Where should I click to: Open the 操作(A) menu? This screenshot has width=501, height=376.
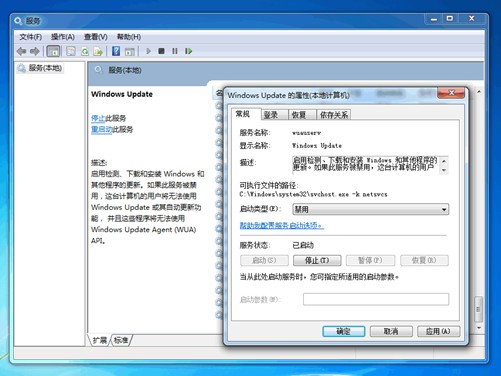click(x=63, y=37)
